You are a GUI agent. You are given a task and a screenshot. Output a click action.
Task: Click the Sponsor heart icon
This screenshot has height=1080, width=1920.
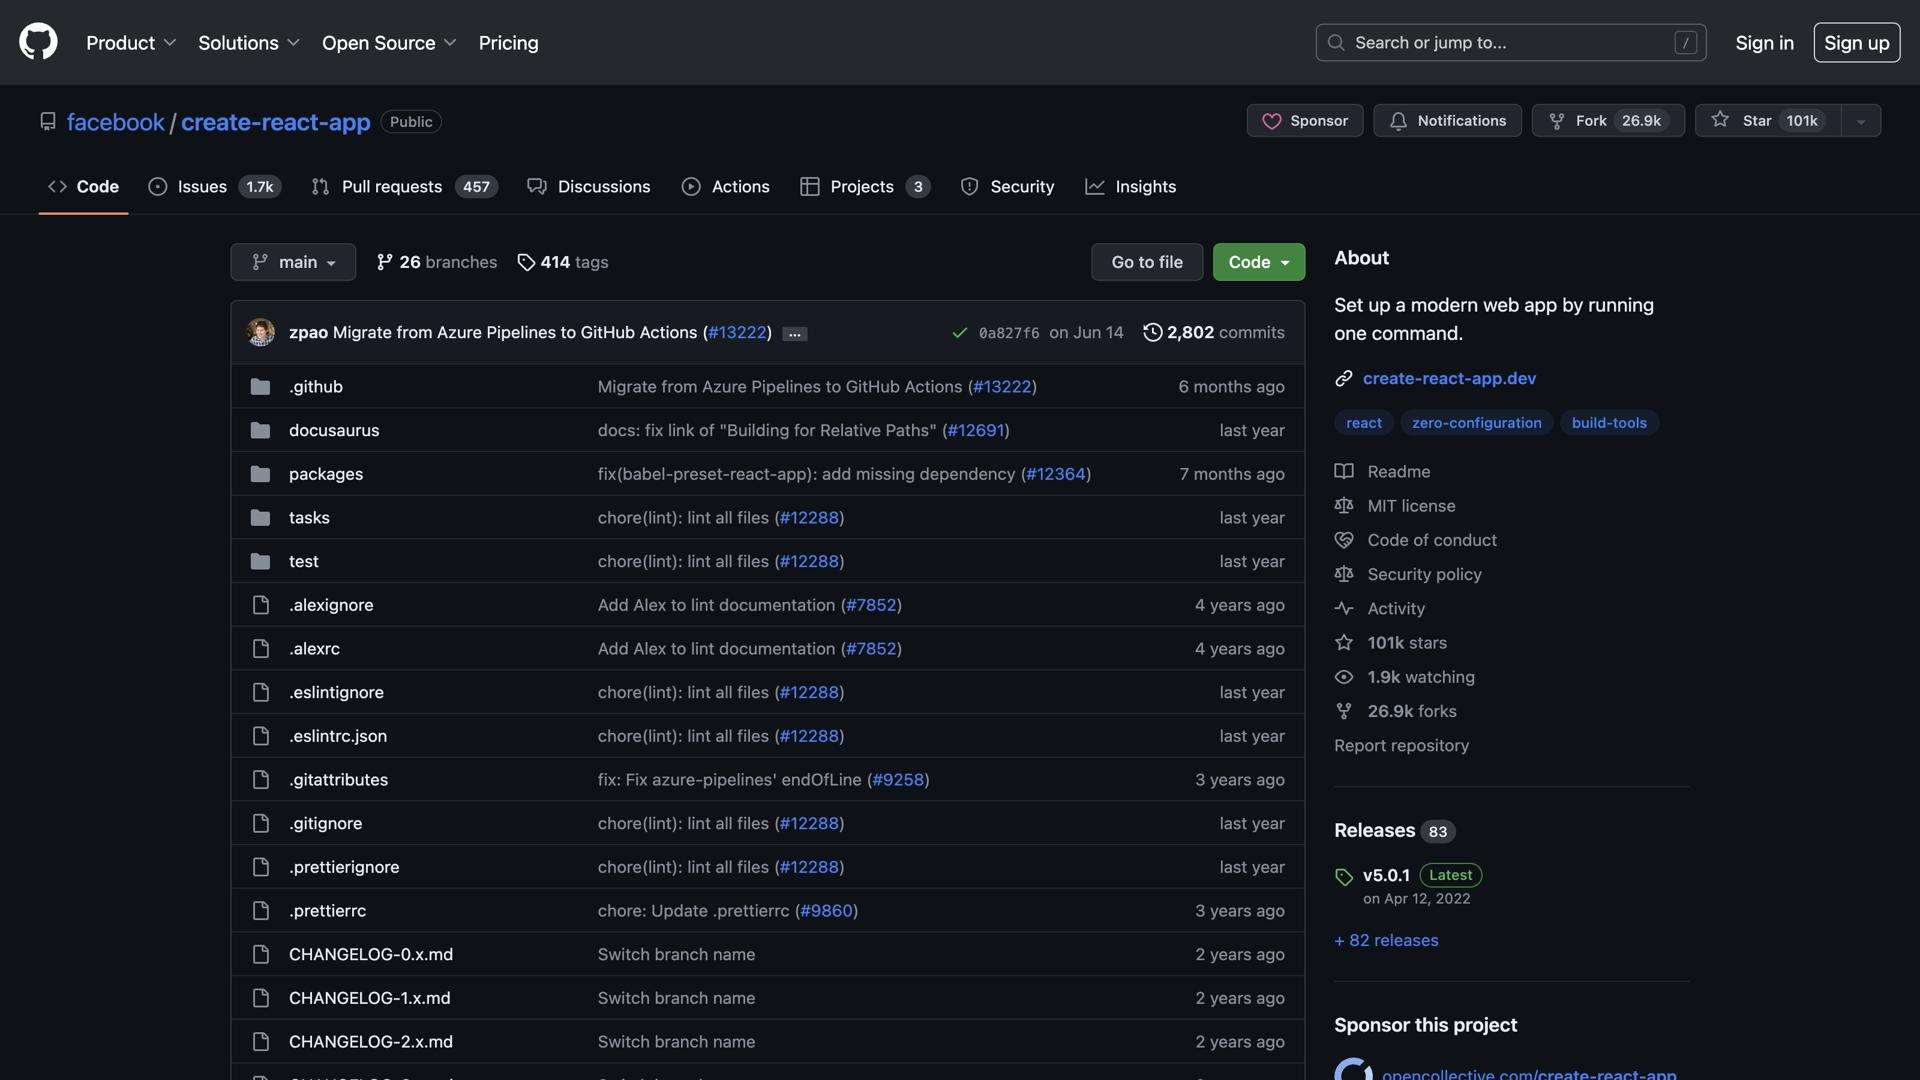coord(1271,121)
